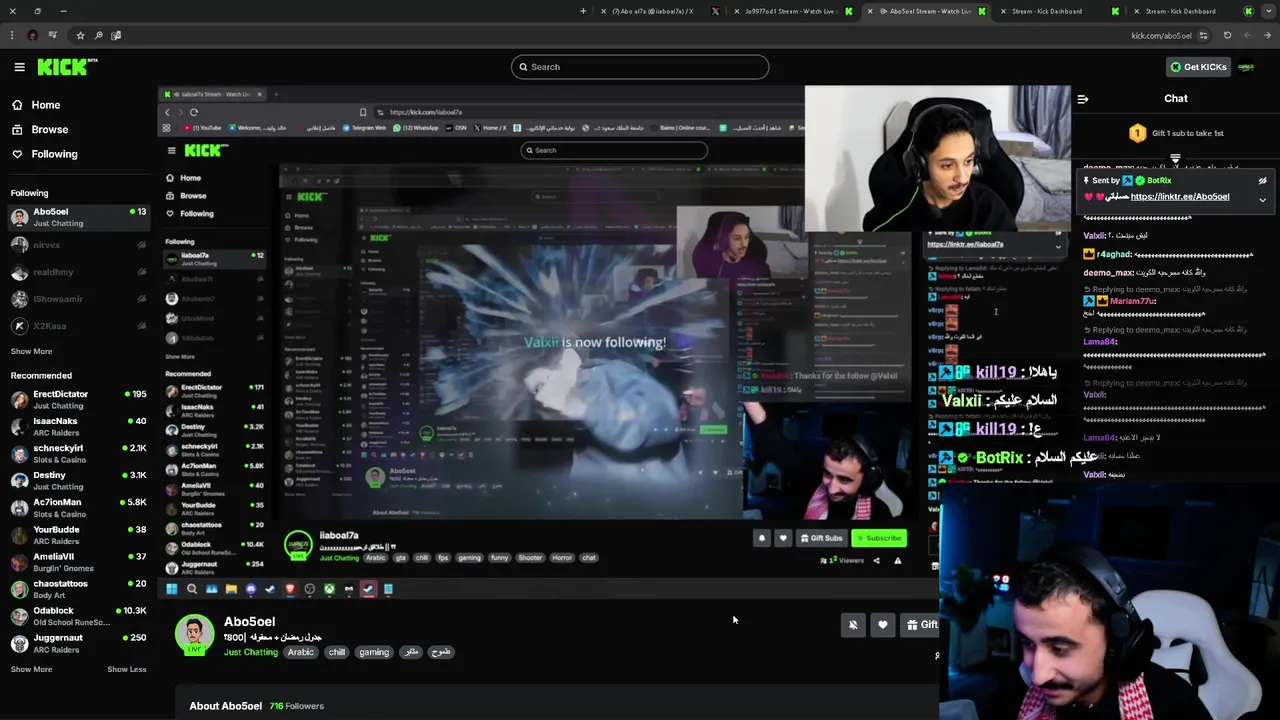Screen dimensions: 1280x720
Task: Click the KICK logo
Action: coord(67,67)
